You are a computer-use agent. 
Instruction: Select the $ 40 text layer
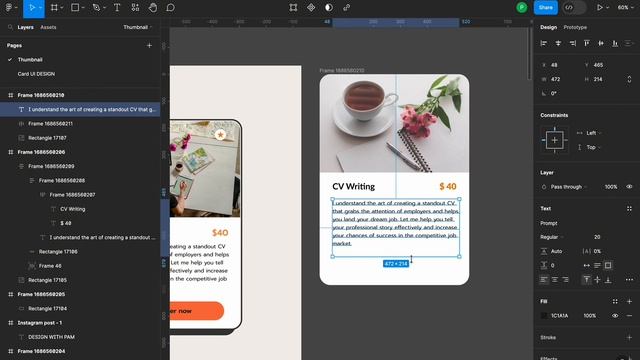pos(66,223)
